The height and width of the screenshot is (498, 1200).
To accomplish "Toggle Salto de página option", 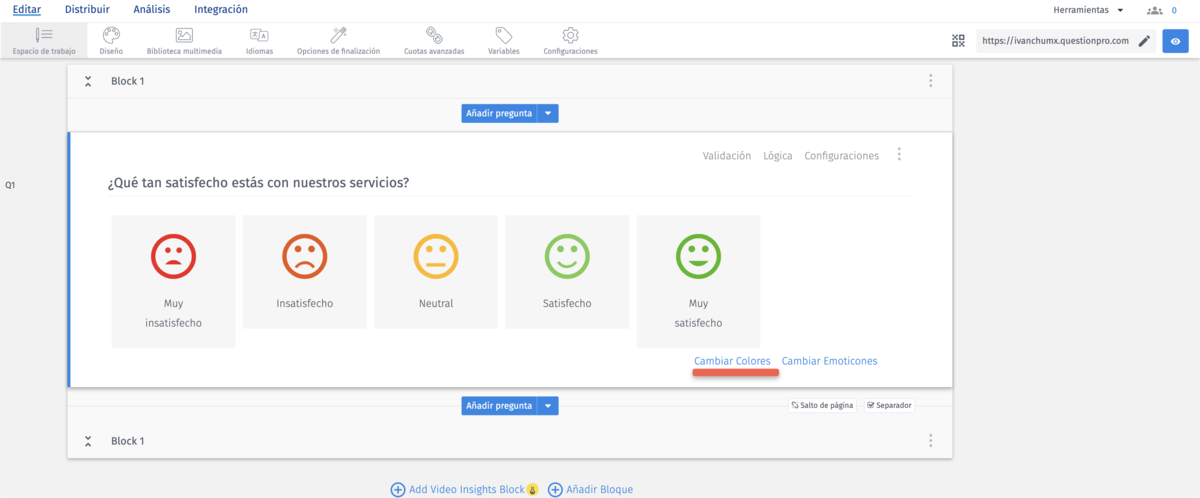I will (x=821, y=405).
